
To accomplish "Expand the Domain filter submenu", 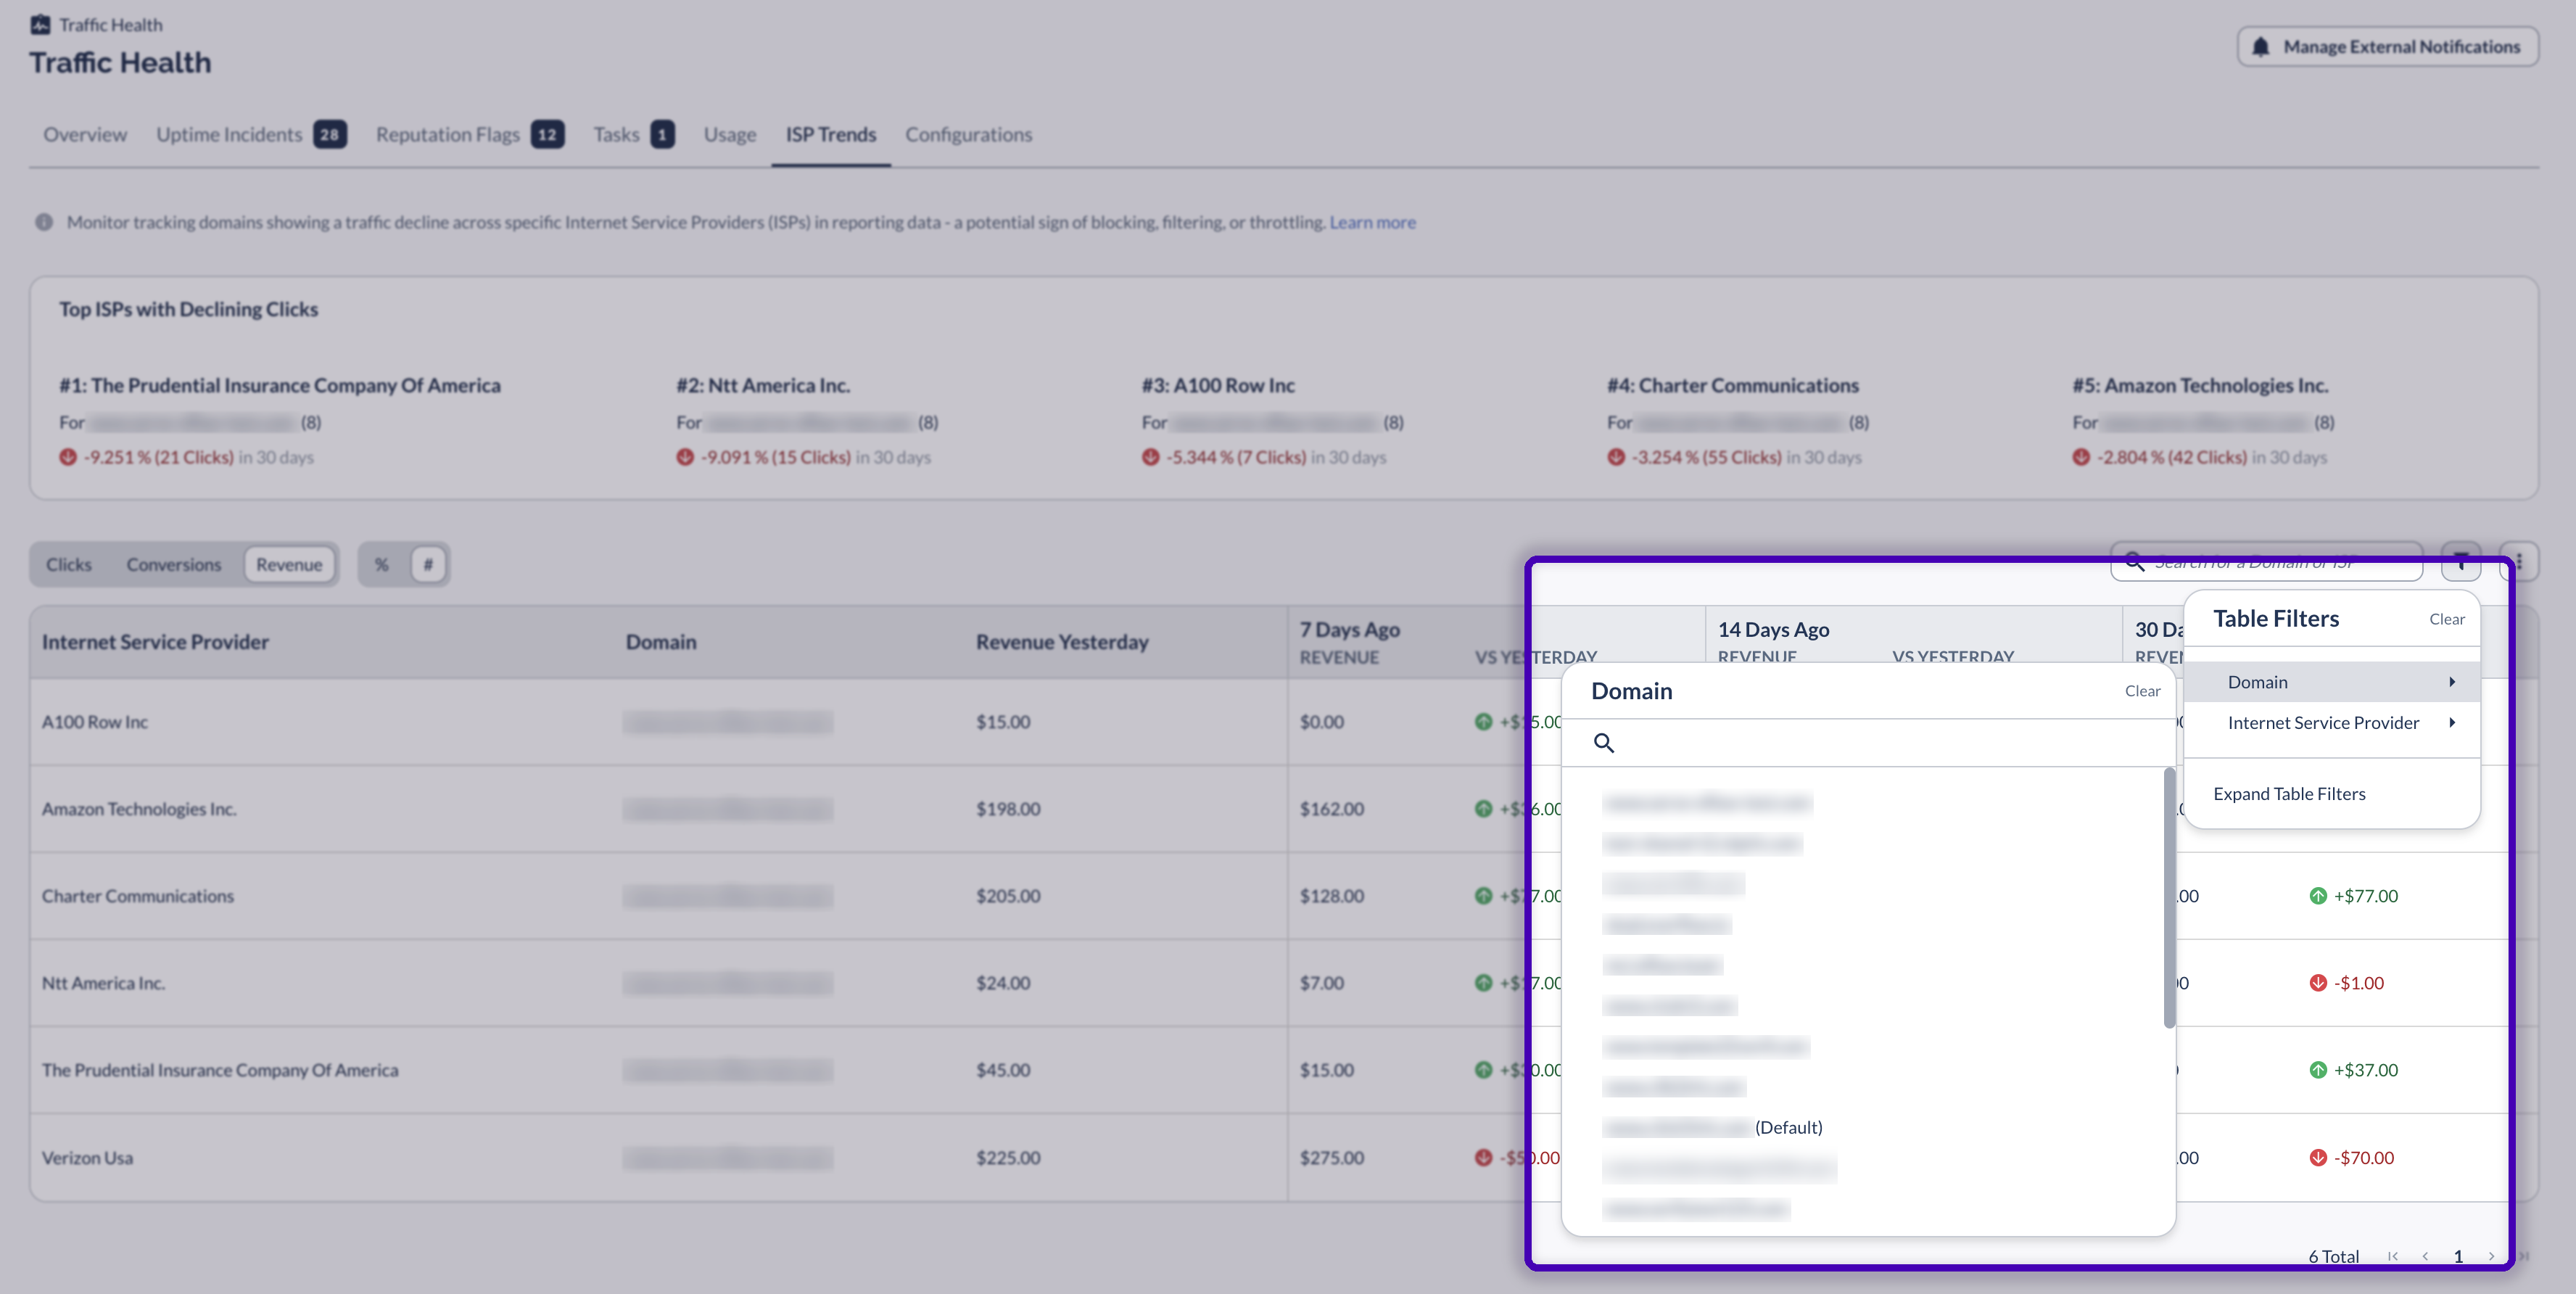I will click(2332, 682).
